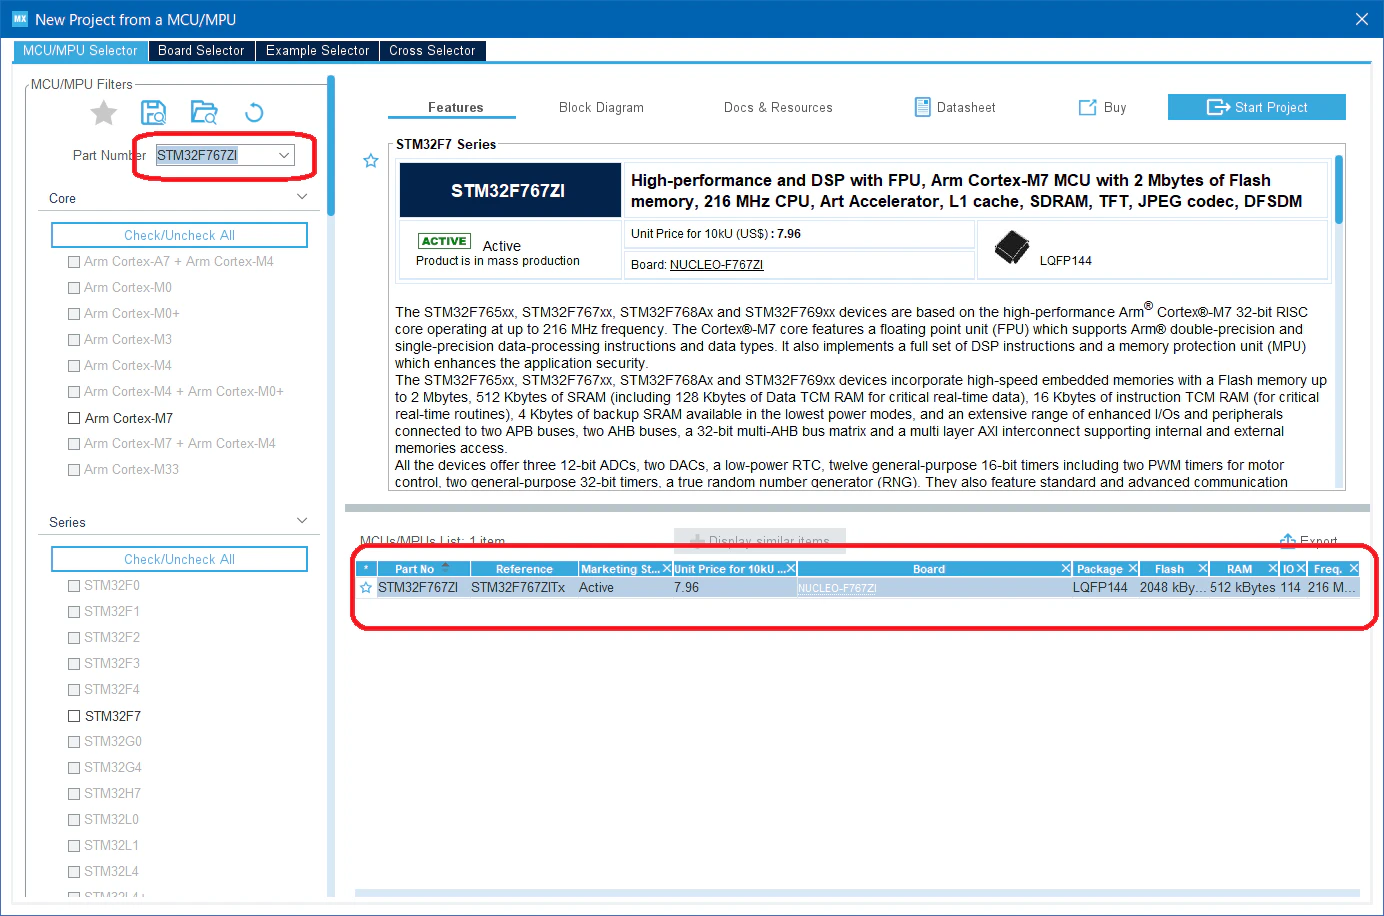This screenshot has height=916, width=1384.
Task: Toggle the STM32F7 series checkbox
Action: click(x=74, y=716)
